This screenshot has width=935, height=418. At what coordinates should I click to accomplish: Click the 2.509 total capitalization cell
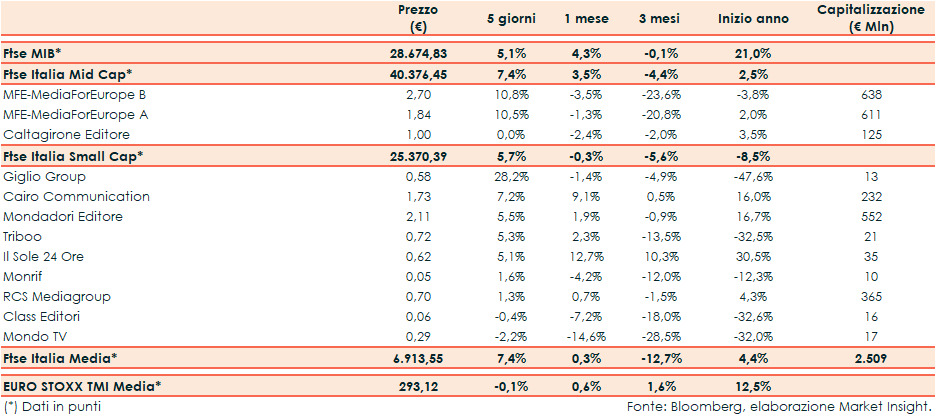click(867, 358)
